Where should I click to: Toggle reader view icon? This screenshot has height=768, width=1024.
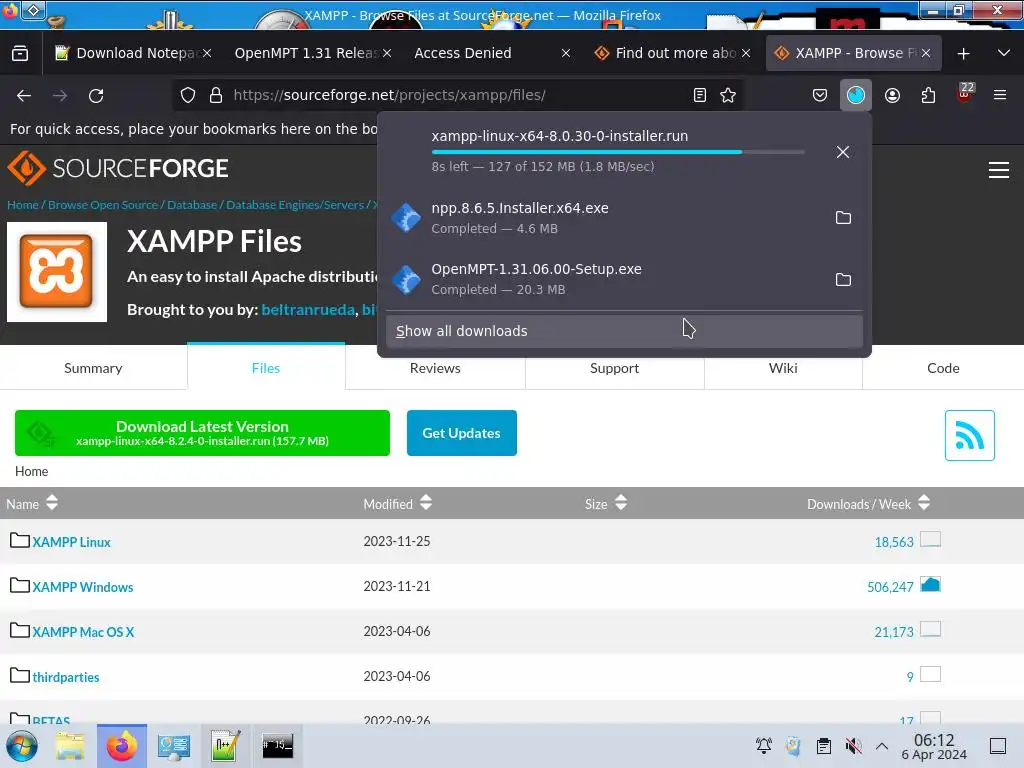pos(699,95)
